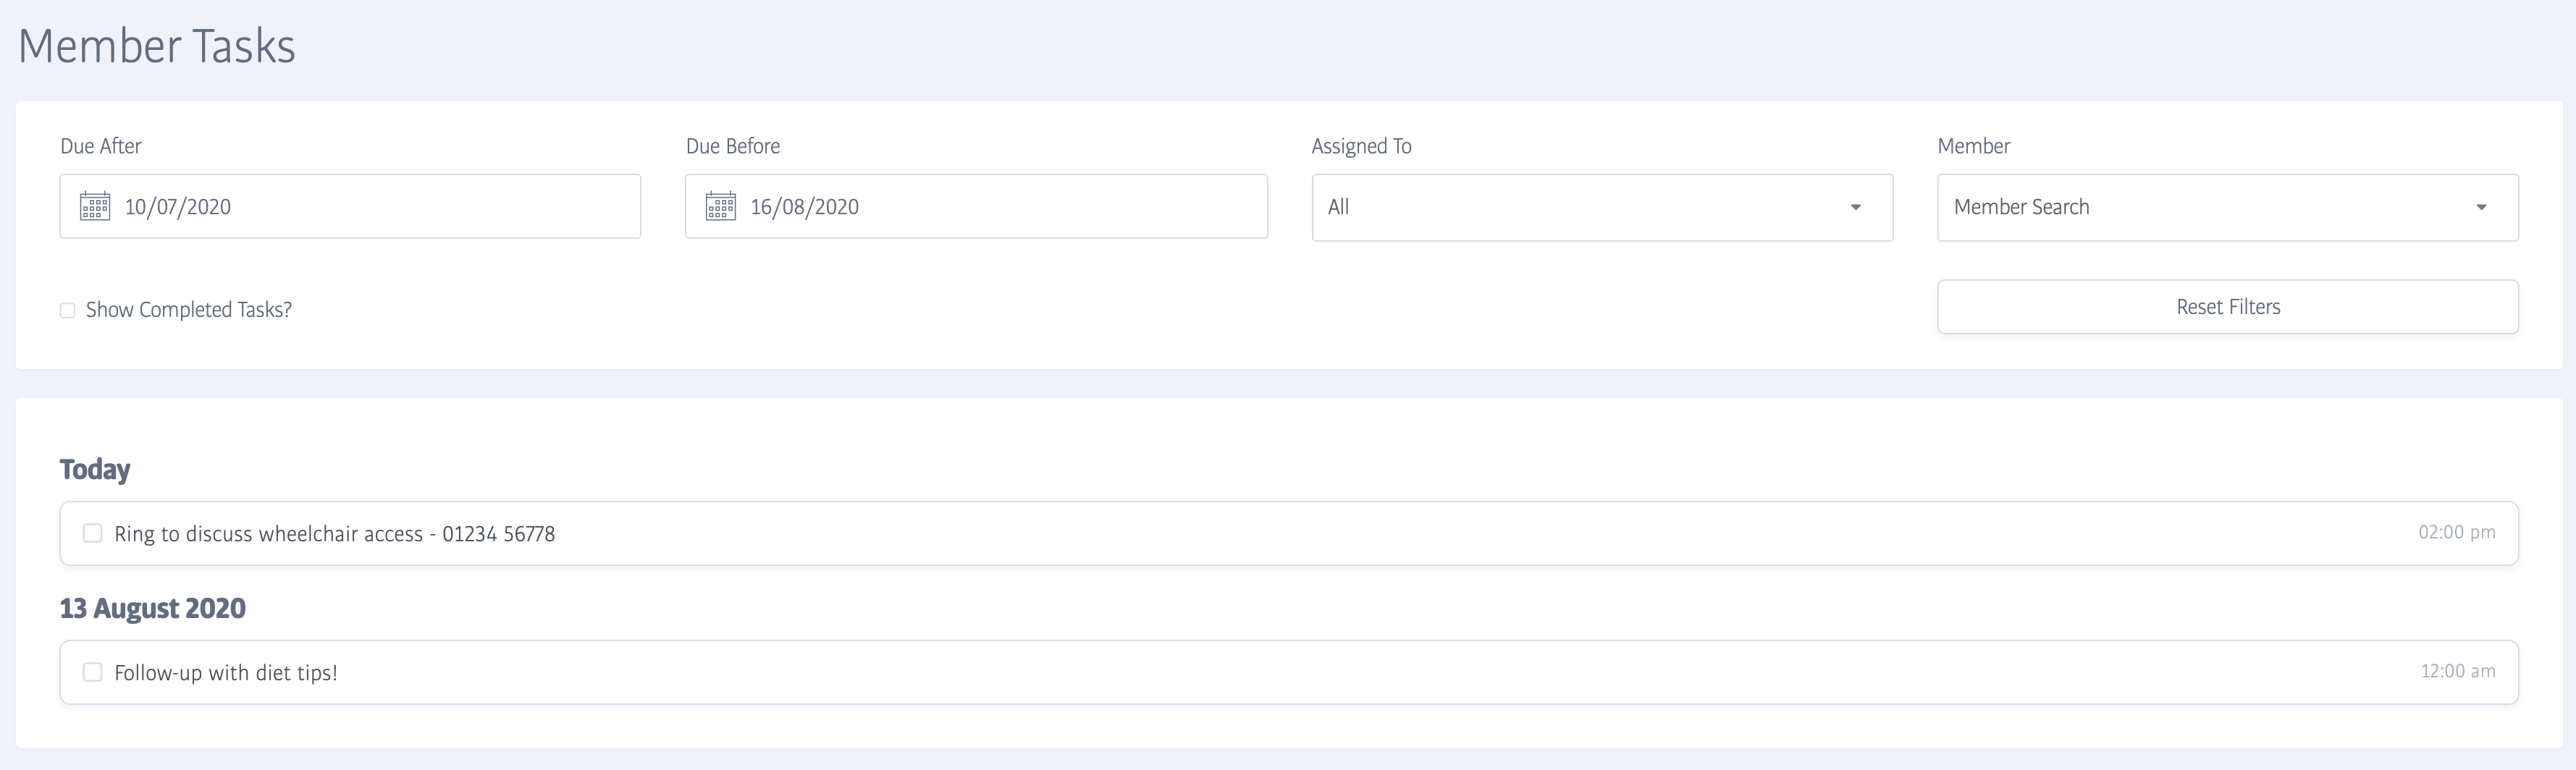The width and height of the screenshot is (2576, 770).
Task: Expand the Member Search dropdown
Action: point(2226,207)
